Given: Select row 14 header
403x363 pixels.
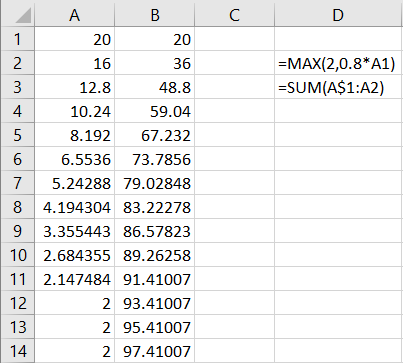Looking at the screenshot, I should (x=17, y=351).
